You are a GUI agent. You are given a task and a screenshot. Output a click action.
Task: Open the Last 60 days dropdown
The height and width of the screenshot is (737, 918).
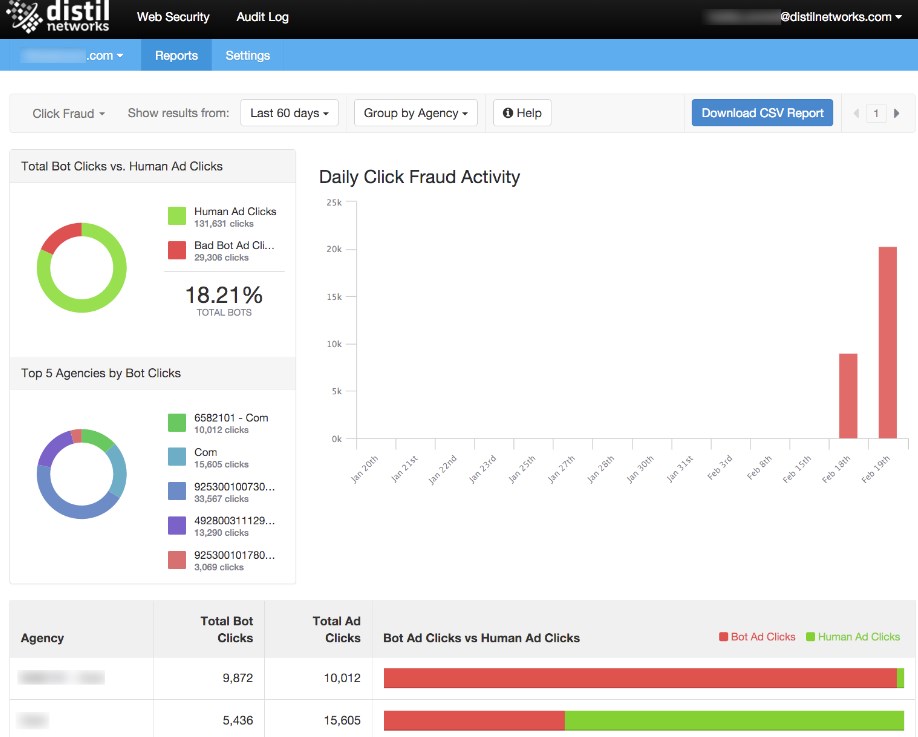click(289, 113)
